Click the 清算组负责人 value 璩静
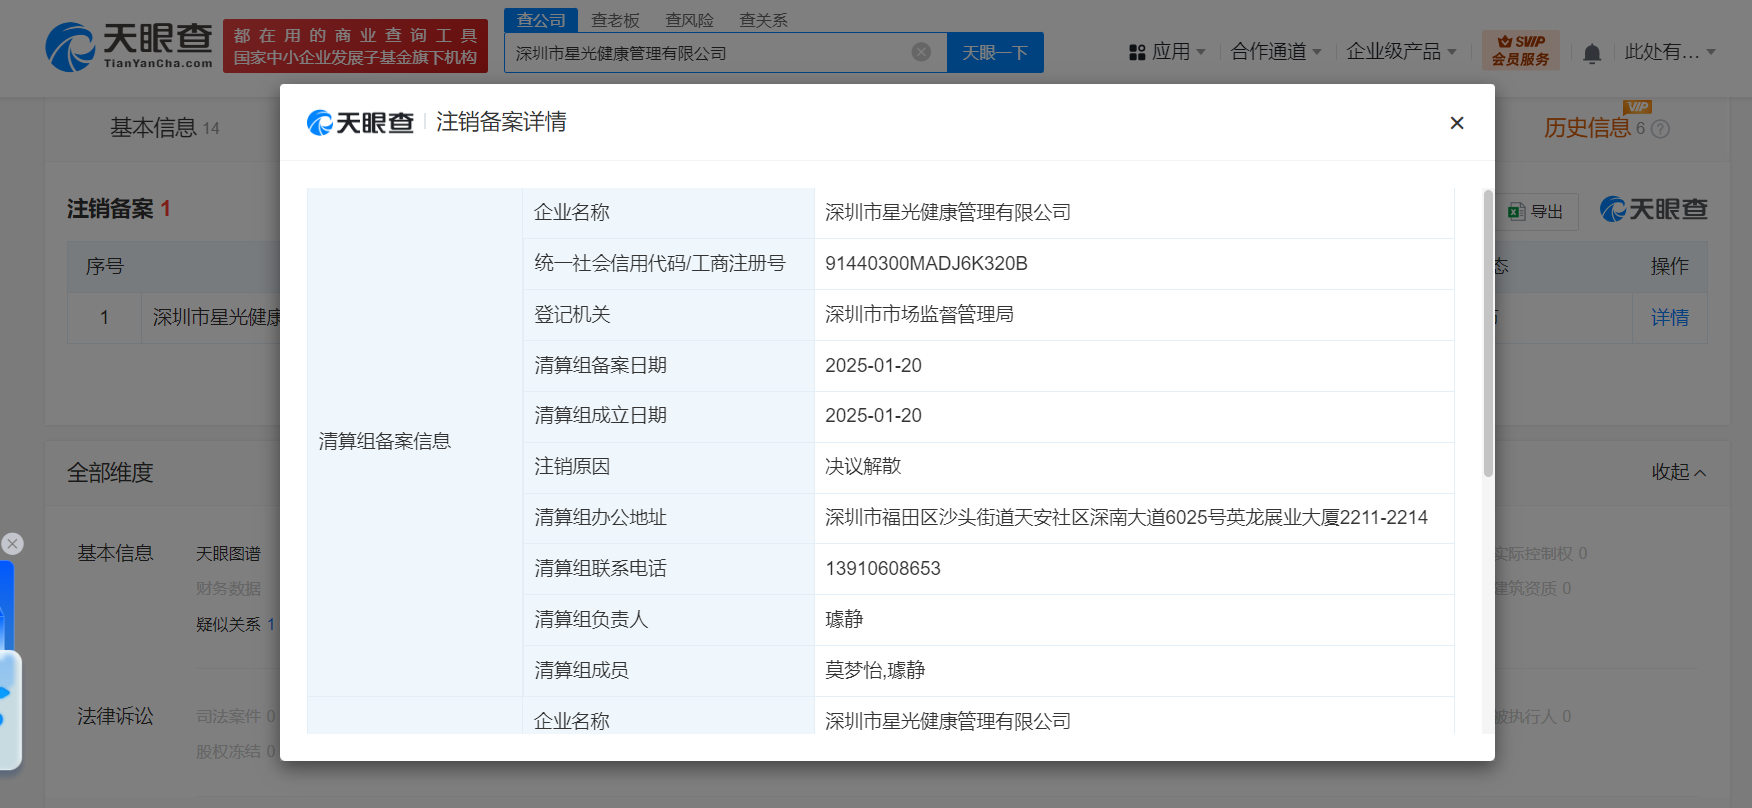This screenshot has height=808, width=1752. tap(844, 620)
